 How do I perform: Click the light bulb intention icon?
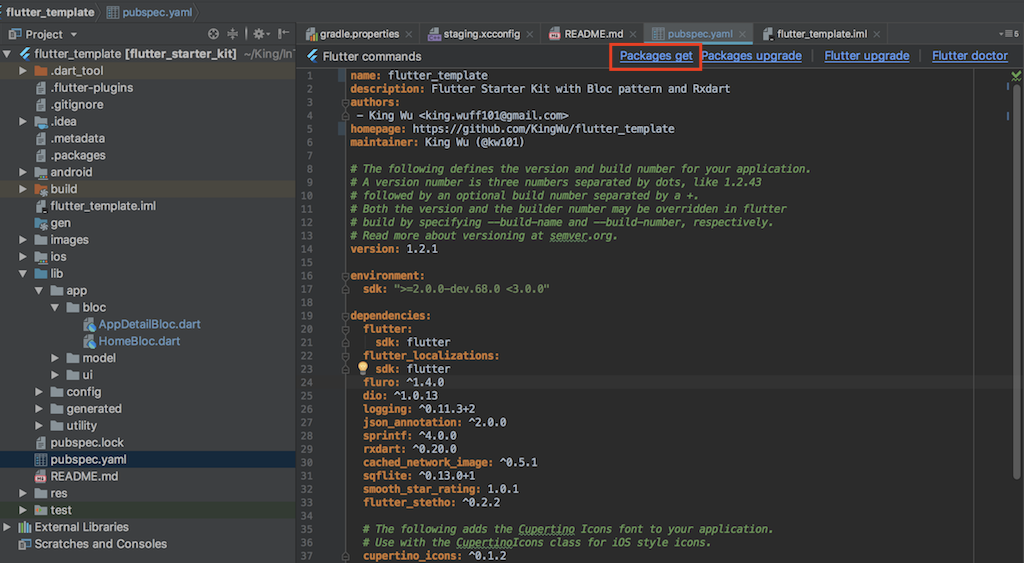click(363, 368)
